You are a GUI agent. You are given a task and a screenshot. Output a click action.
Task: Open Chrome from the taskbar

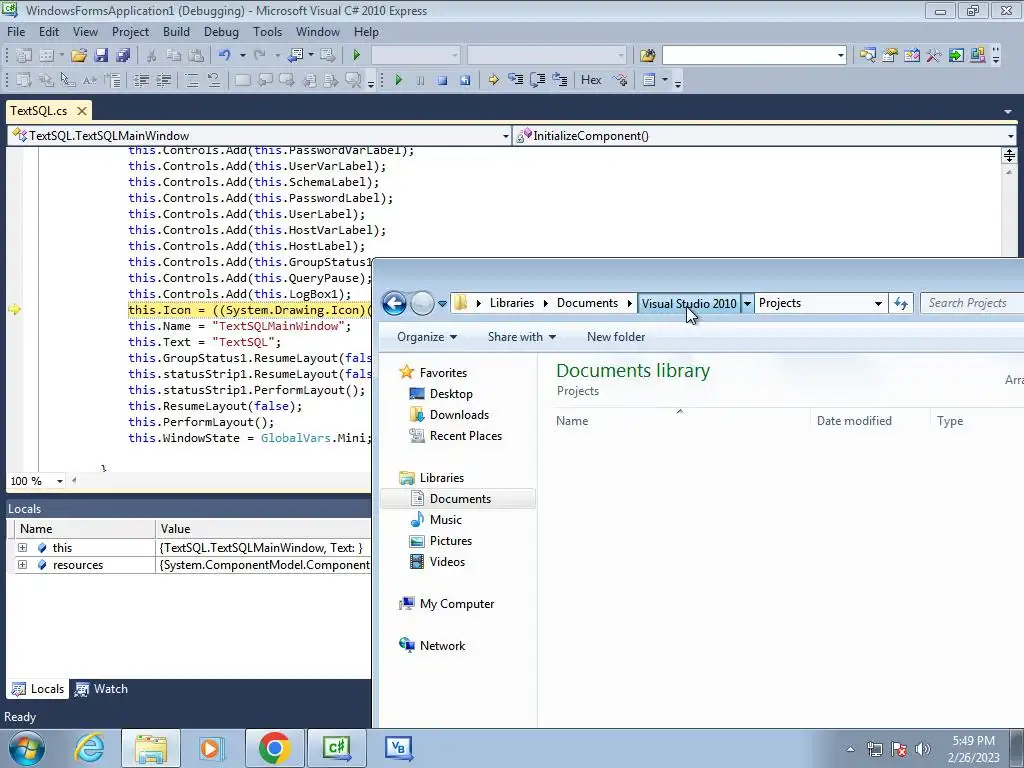[x=274, y=748]
